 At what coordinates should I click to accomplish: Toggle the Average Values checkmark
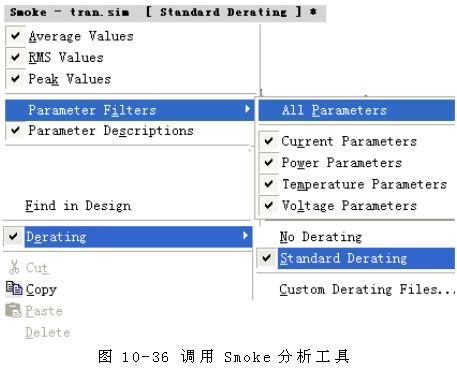[x=15, y=36]
